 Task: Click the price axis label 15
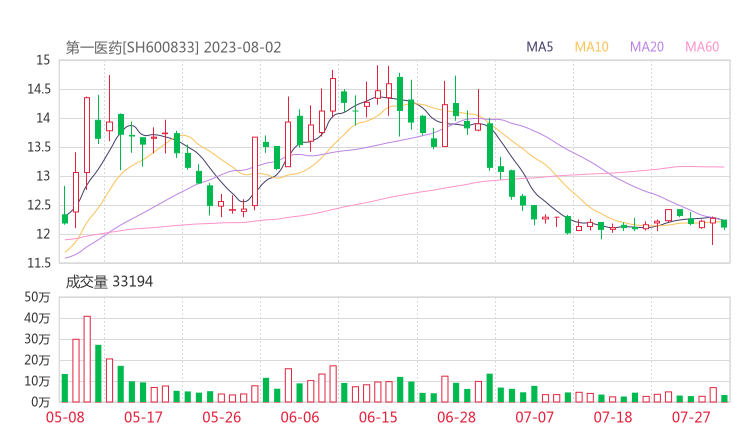(43, 60)
